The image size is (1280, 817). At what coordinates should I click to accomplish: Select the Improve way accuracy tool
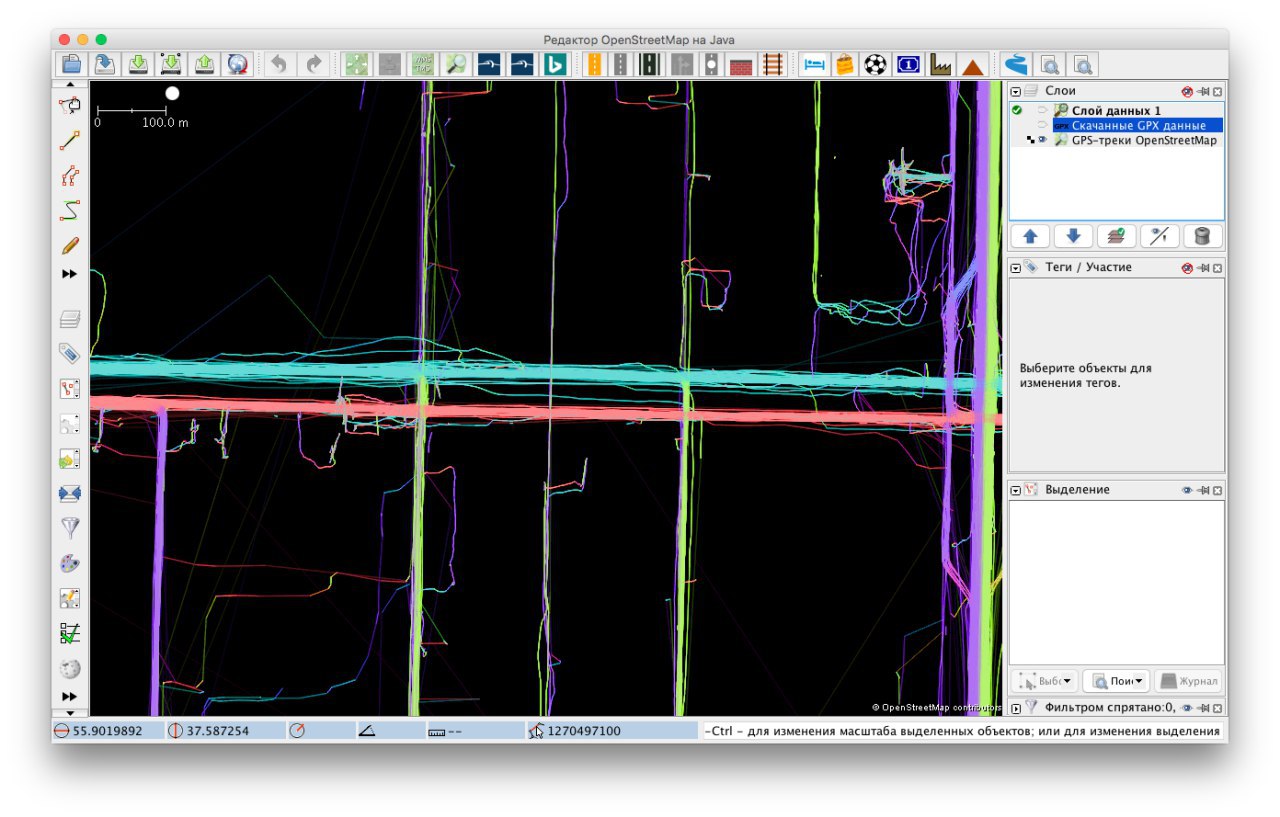click(x=70, y=176)
